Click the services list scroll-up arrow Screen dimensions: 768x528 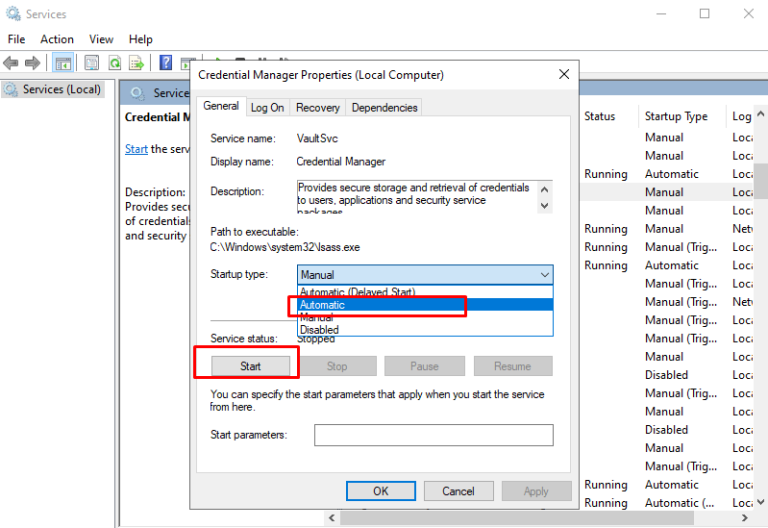coord(761,114)
